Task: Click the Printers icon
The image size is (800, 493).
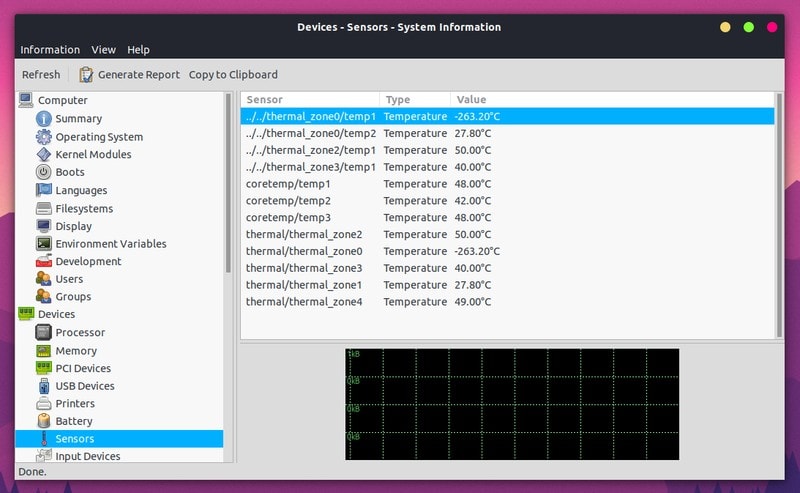Action: click(44, 403)
